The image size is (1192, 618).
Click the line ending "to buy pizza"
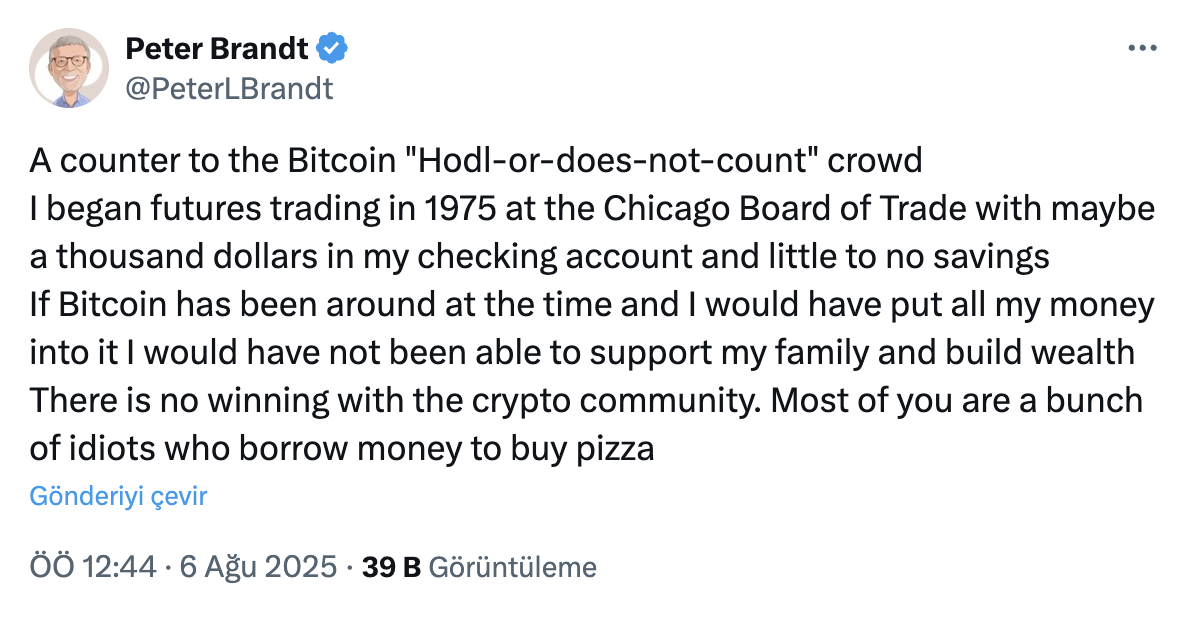(x=341, y=448)
